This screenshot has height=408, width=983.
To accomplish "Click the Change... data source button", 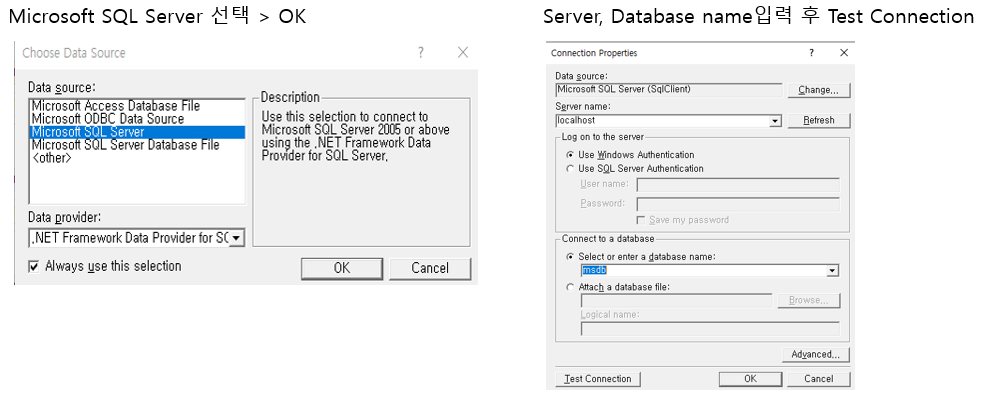I will 818,90.
